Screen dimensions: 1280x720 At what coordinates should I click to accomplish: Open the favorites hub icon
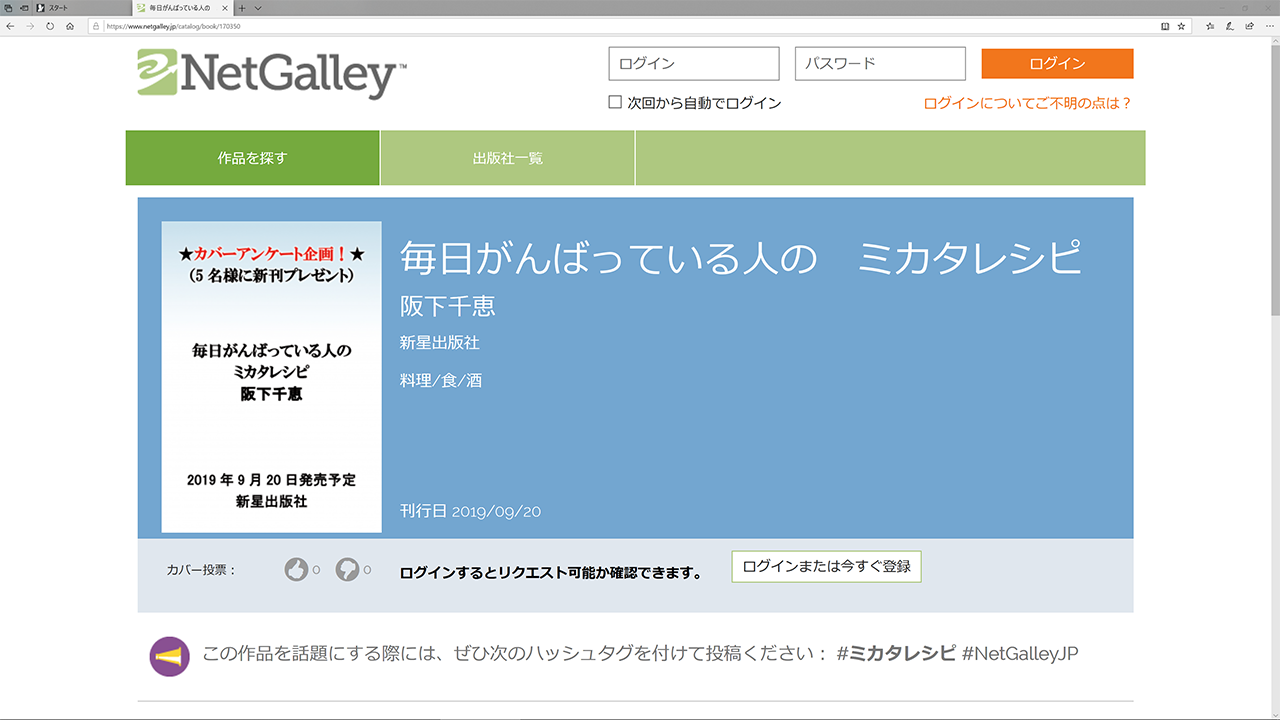[1210, 26]
